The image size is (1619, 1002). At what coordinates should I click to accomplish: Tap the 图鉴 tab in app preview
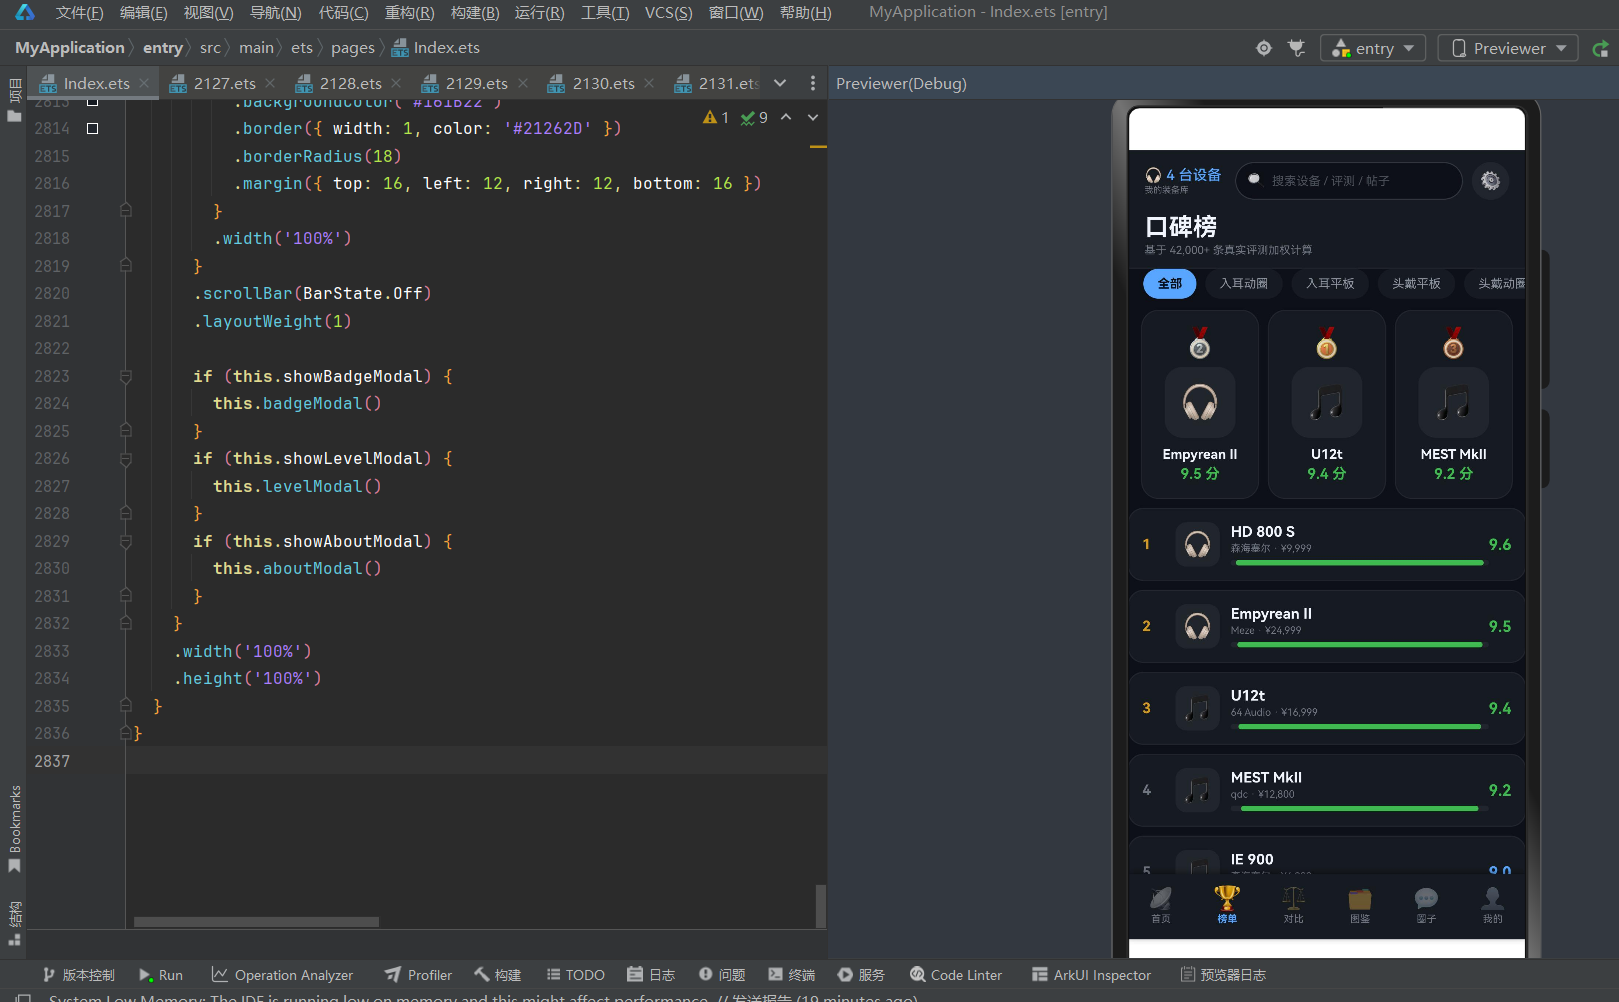tap(1360, 905)
